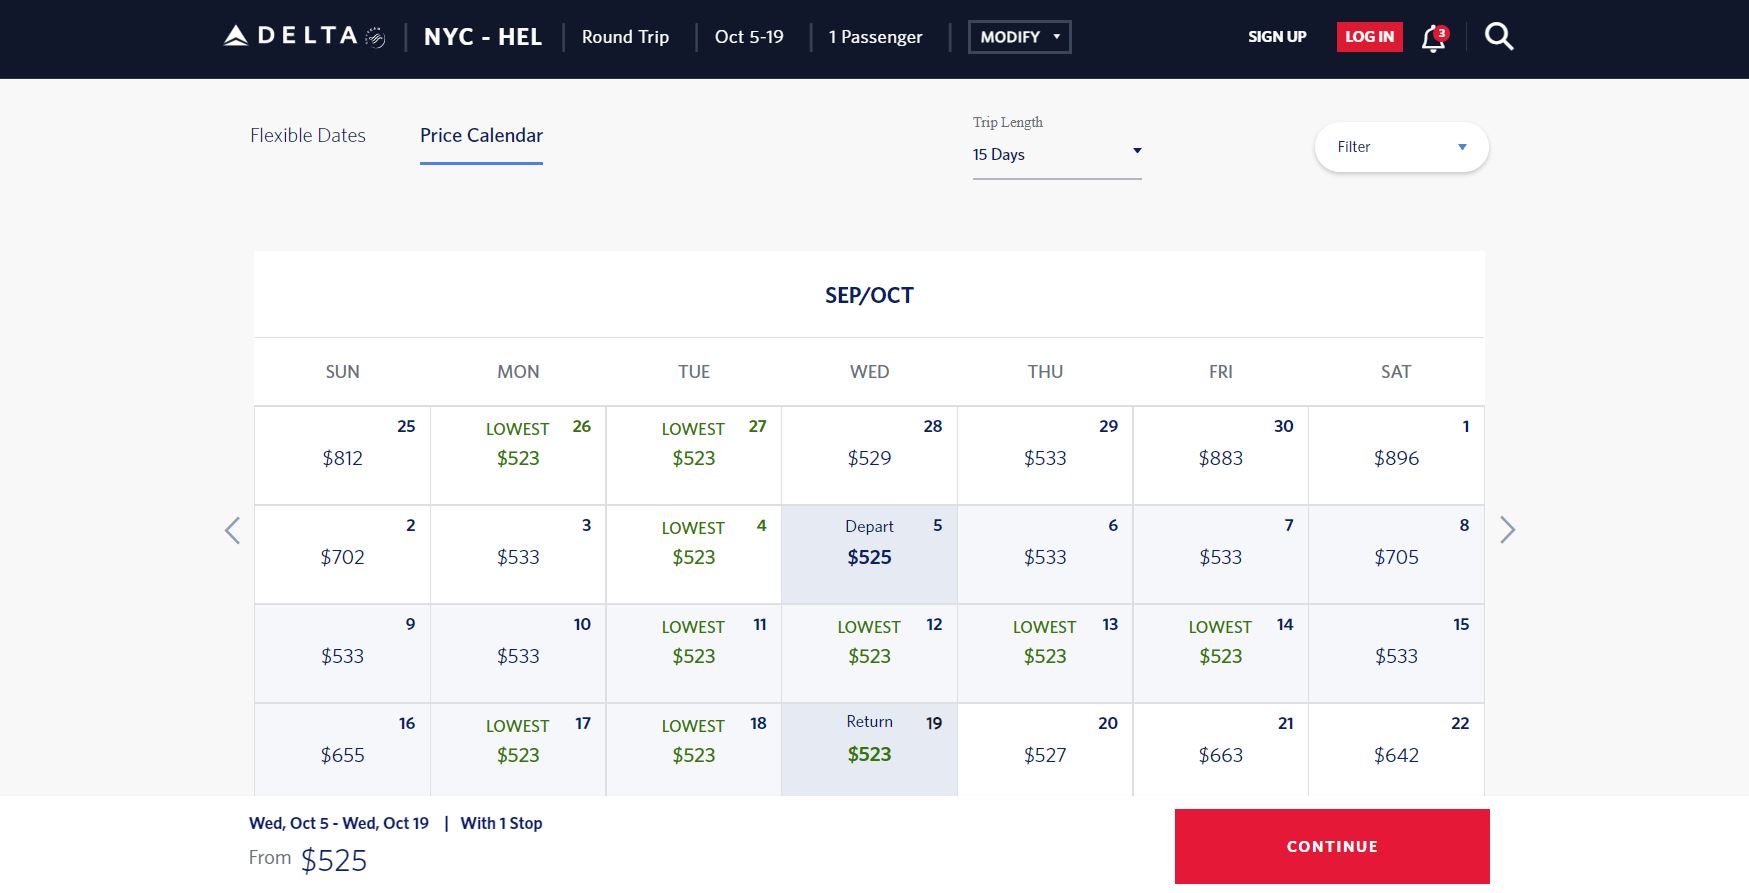
Task: Pick the October 19 return cell
Action: [869, 751]
